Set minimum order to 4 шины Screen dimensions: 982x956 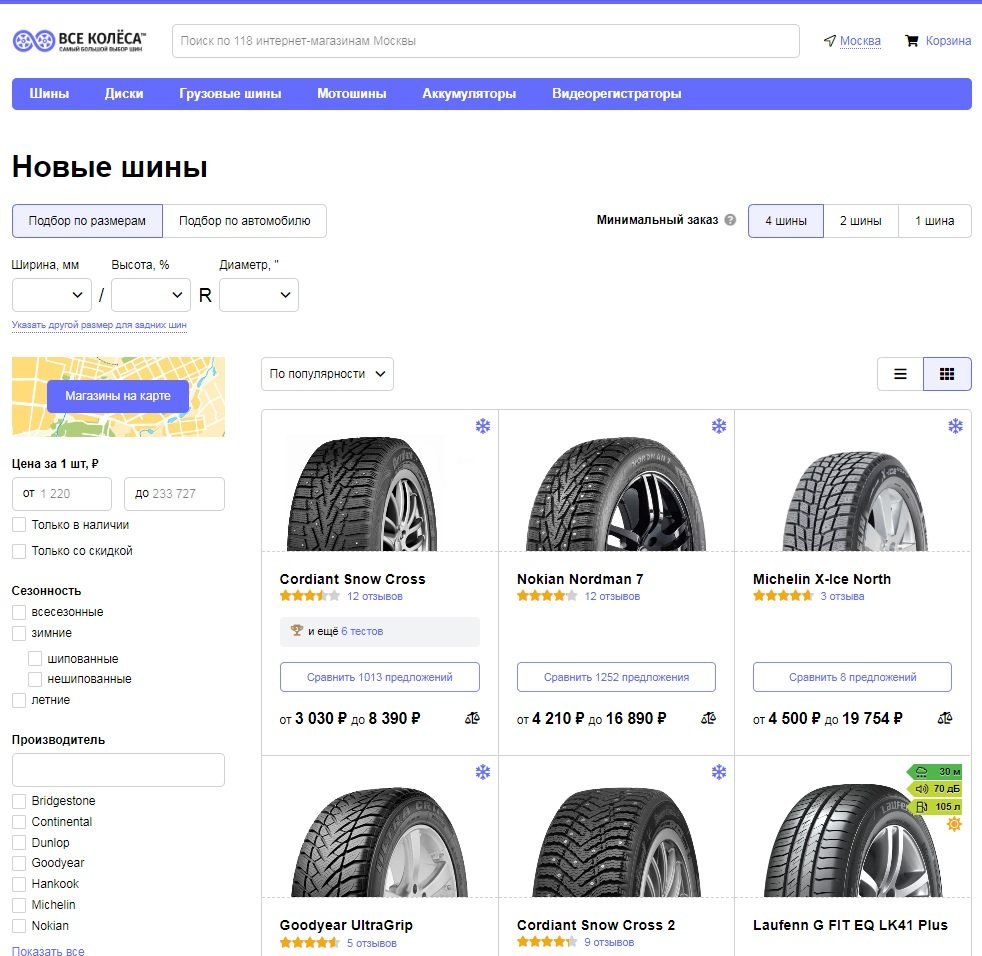786,221
